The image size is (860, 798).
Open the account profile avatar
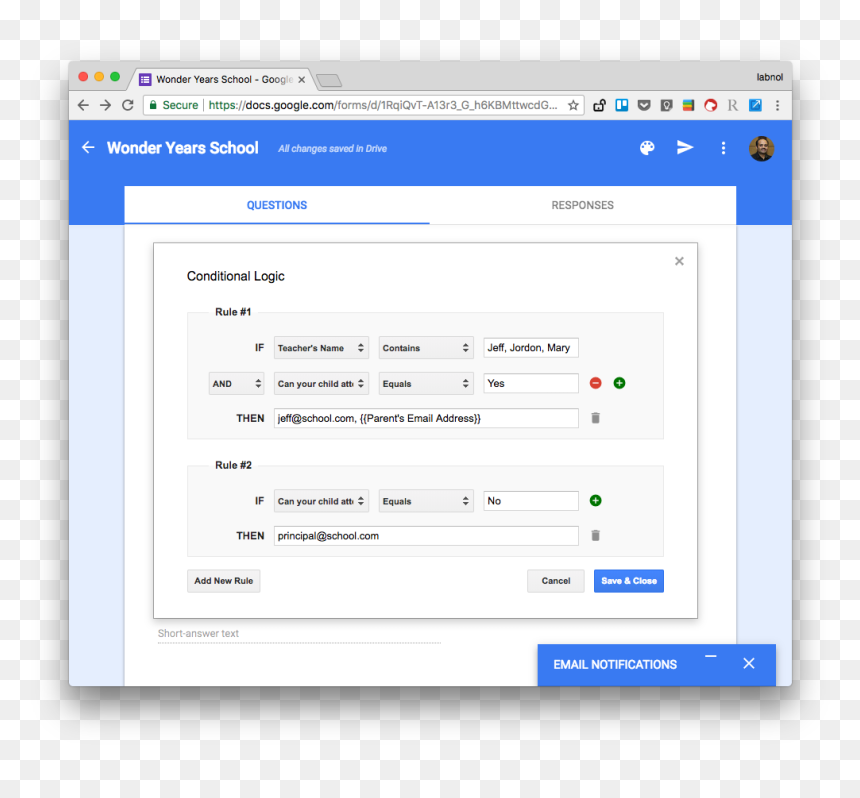click(x=761, y=148)
